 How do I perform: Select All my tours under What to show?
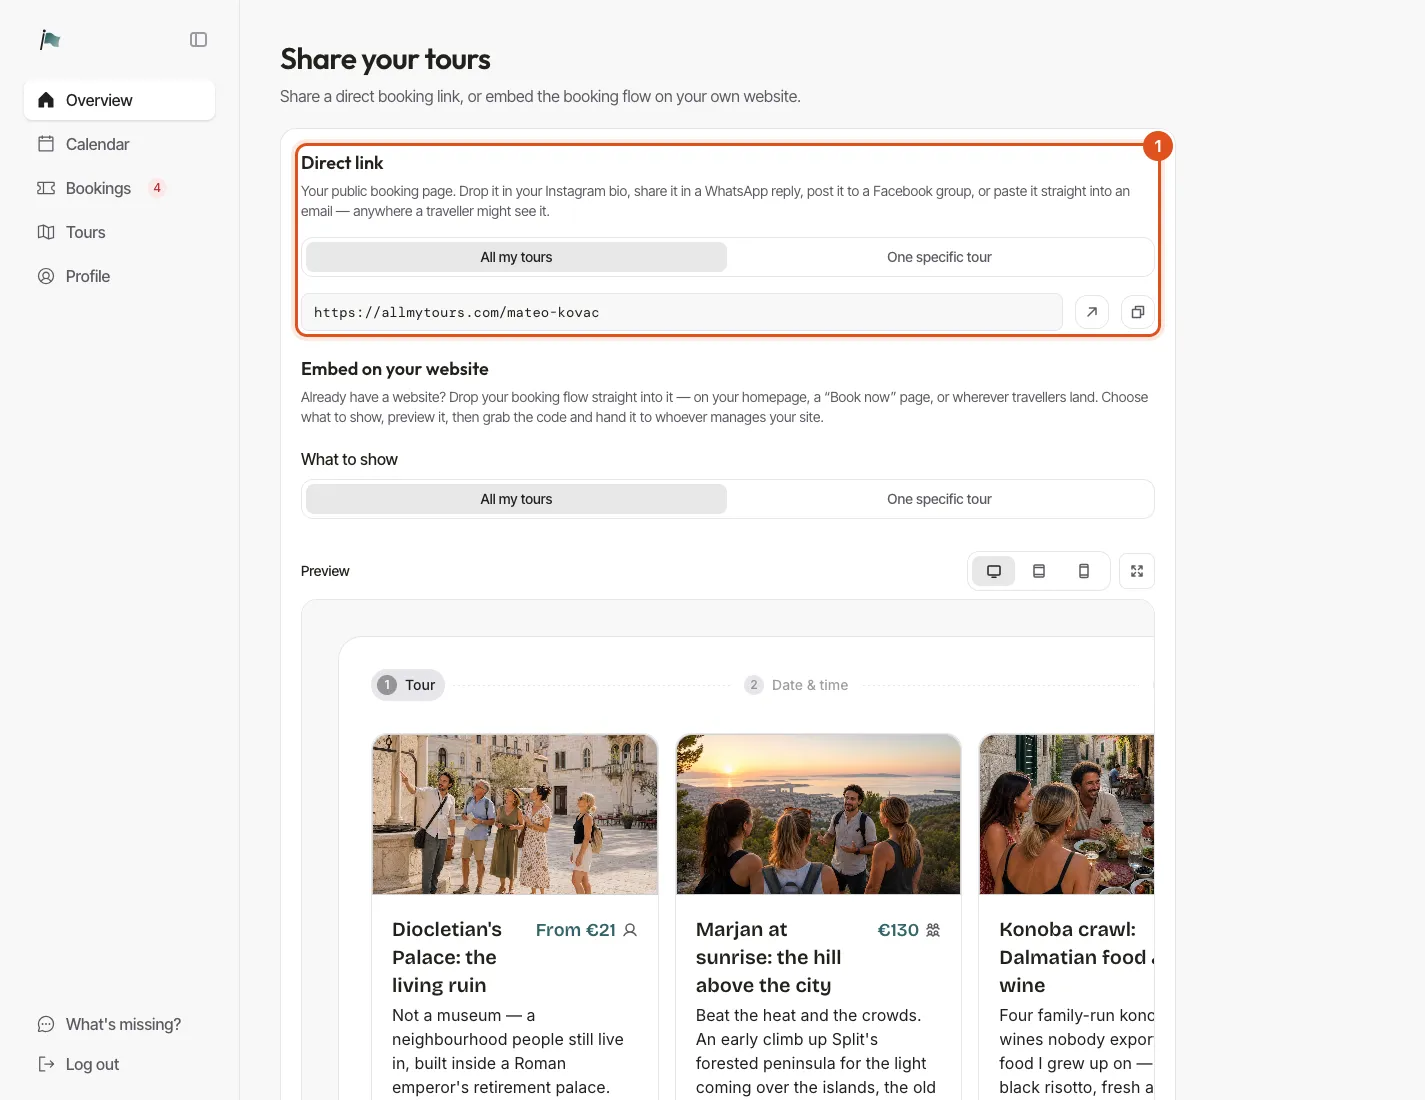click(516, 499)
